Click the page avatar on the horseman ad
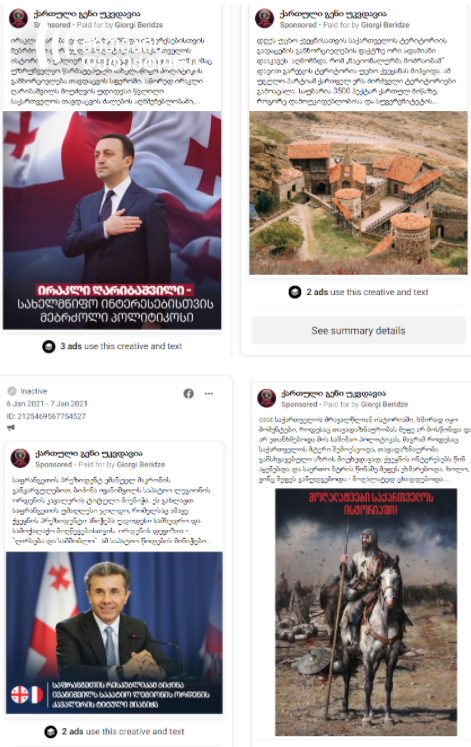This screenshot has width=471, height=747. pyautogui.click(x=267, y=398)
